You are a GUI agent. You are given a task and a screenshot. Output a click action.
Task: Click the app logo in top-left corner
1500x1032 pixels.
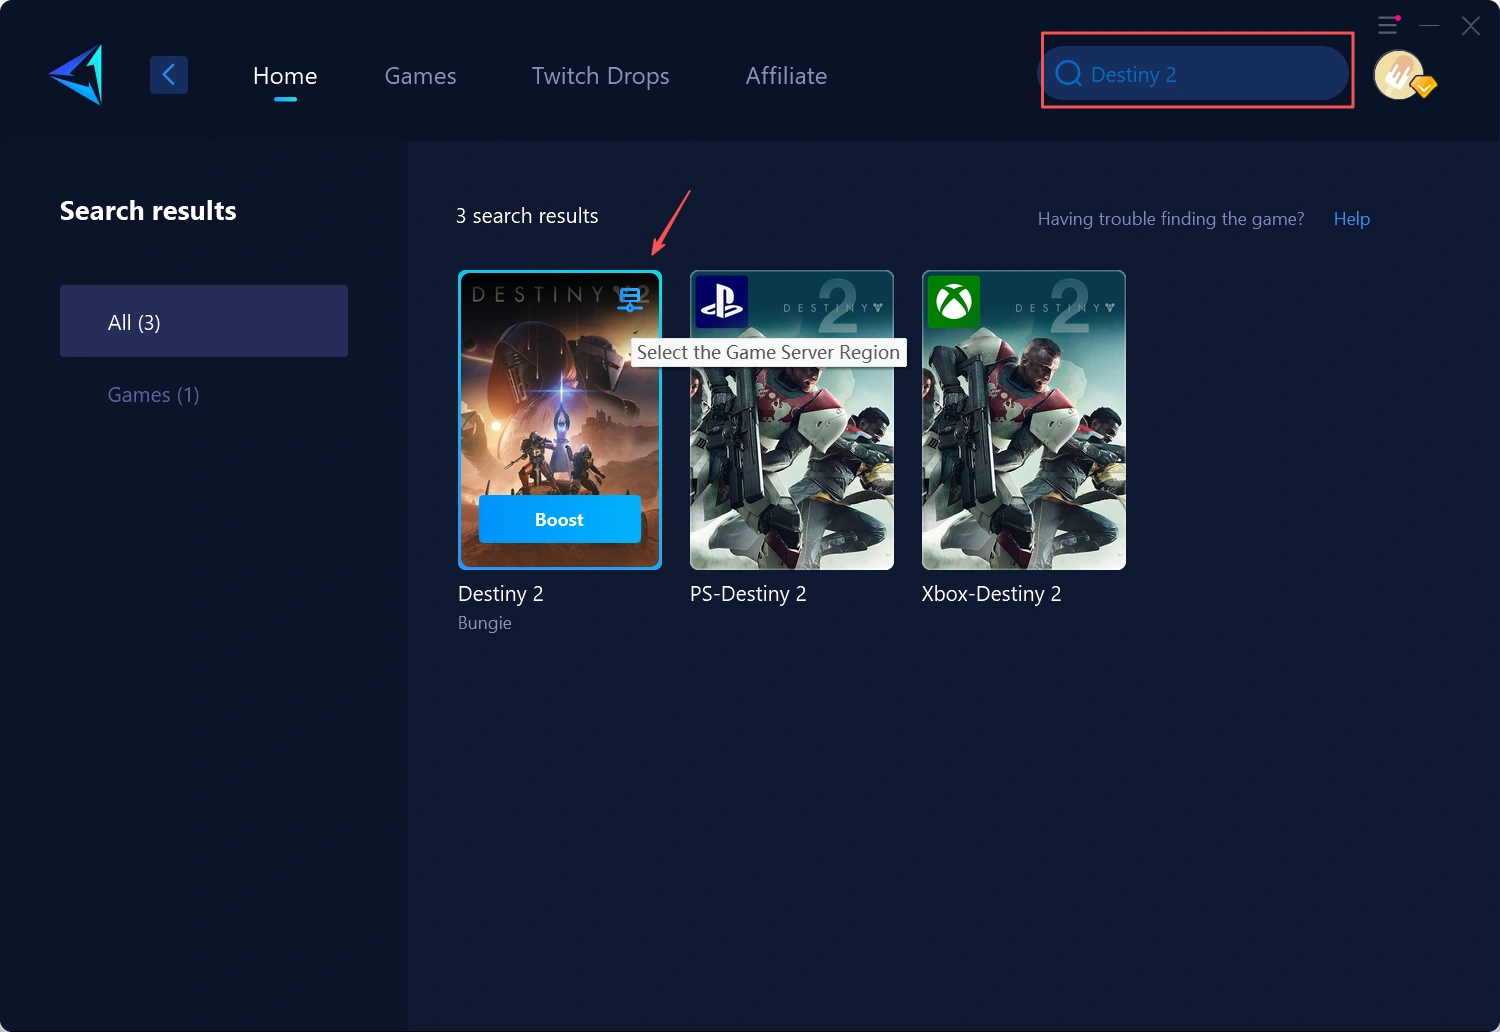74,74
